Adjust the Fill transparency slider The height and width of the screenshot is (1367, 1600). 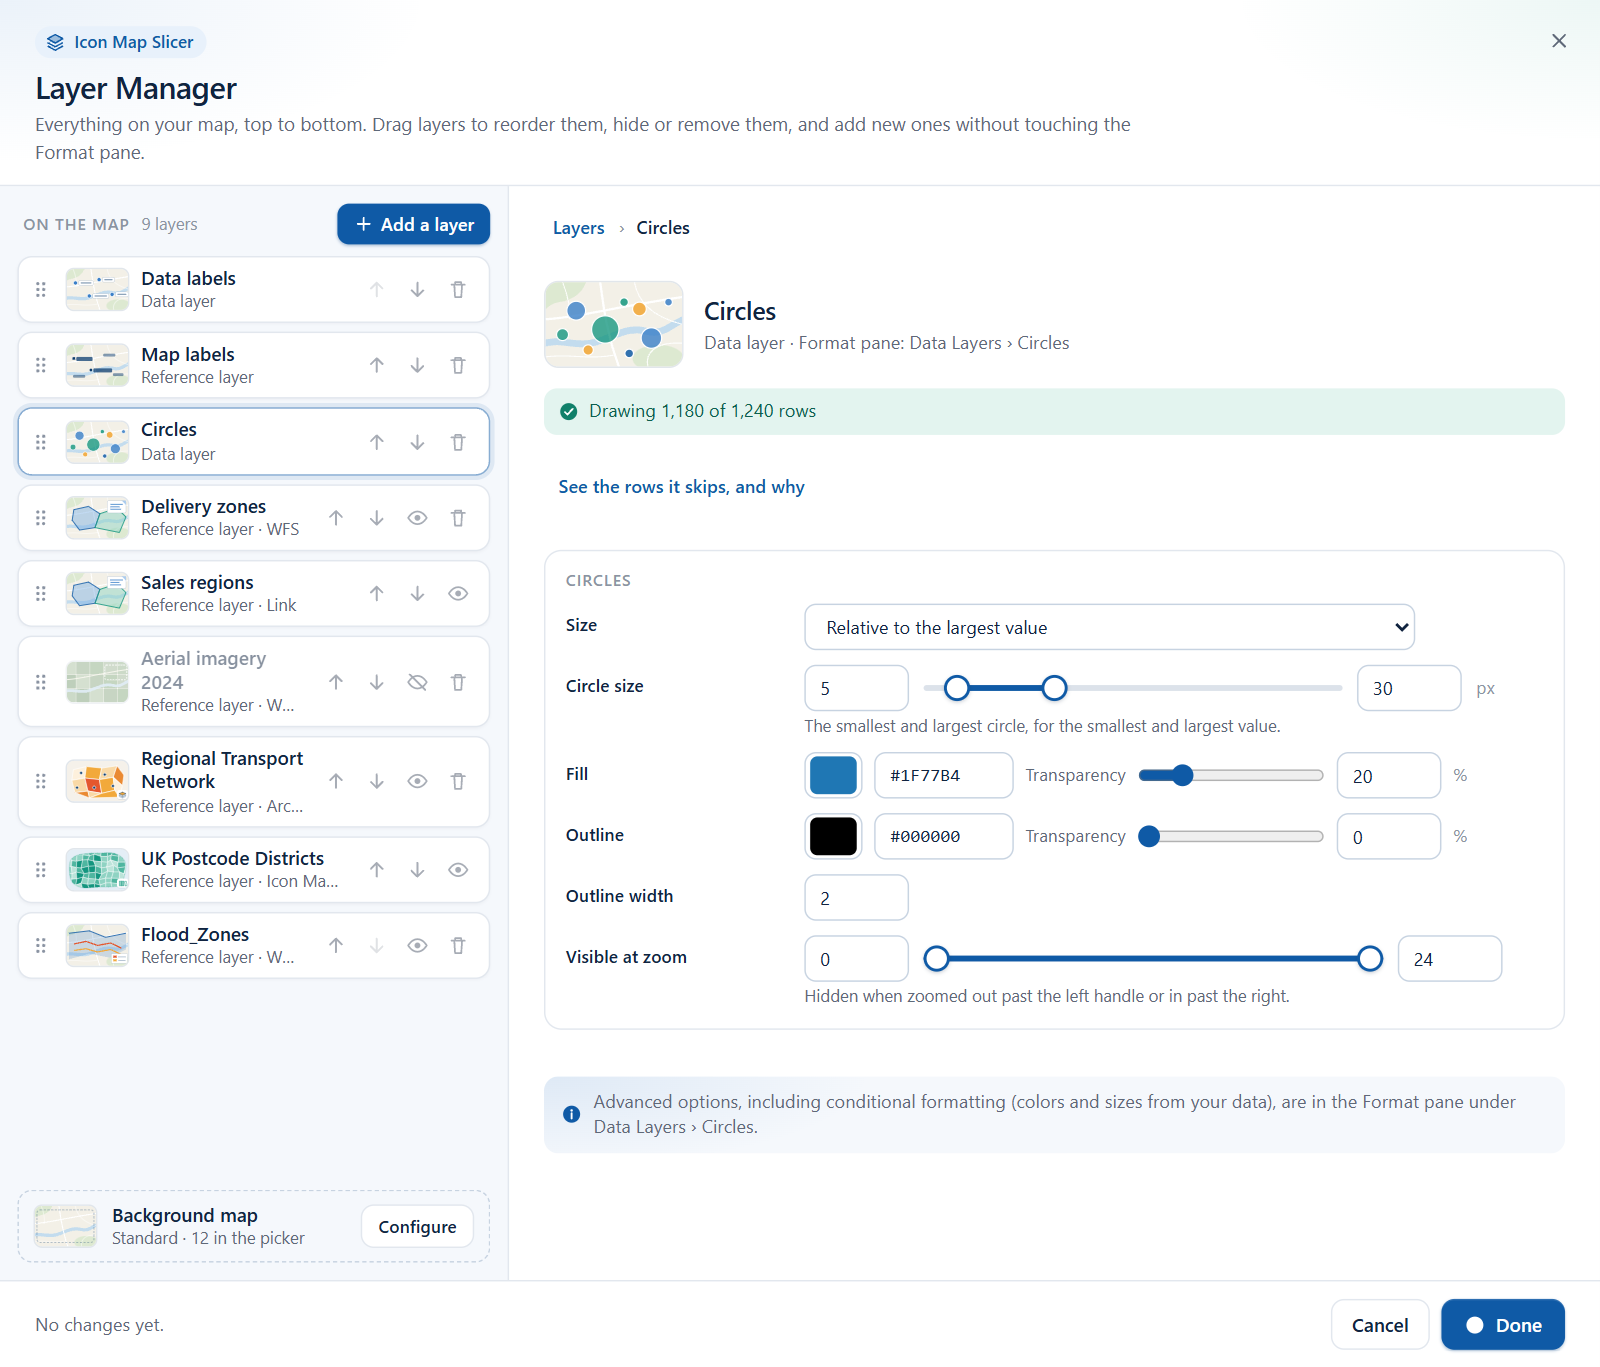tap(1231, 776)
